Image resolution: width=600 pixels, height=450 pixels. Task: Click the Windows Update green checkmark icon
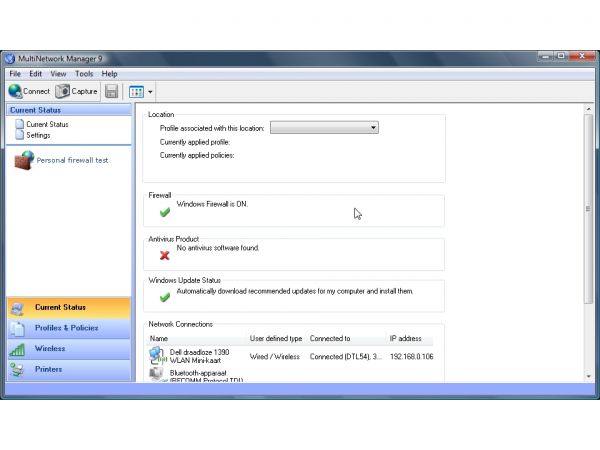pyautogui.click(x=165, y=297)
